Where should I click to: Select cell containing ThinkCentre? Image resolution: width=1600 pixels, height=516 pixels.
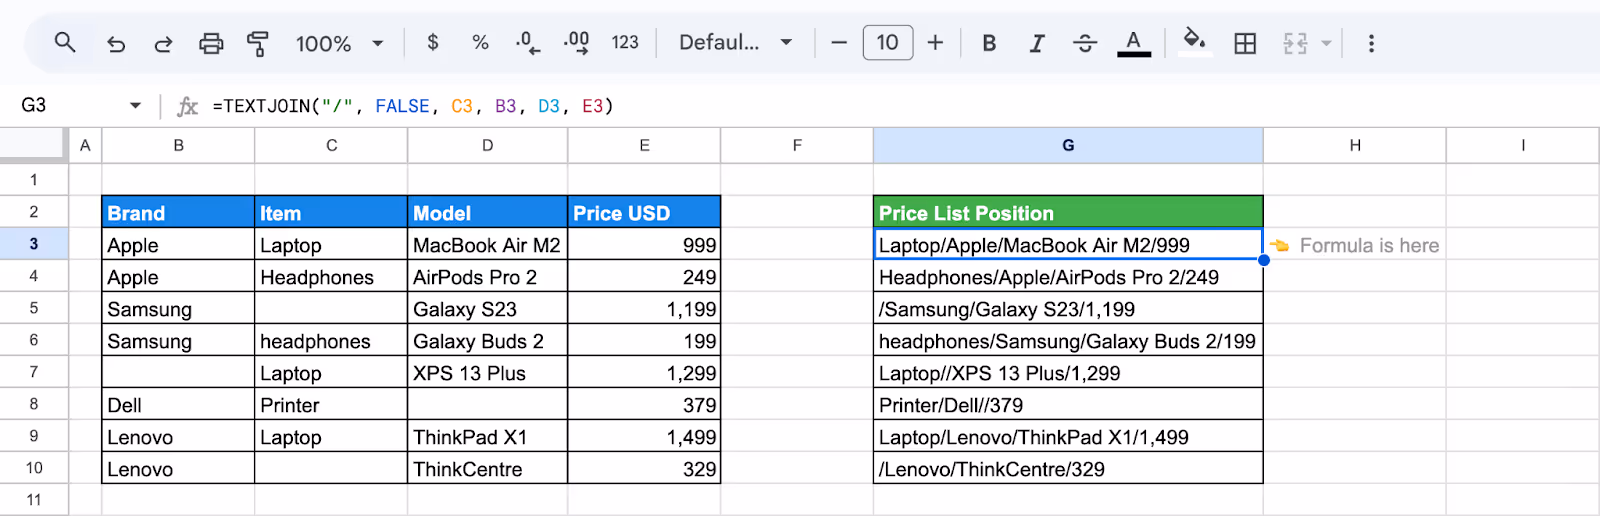[x=487, y=468]
